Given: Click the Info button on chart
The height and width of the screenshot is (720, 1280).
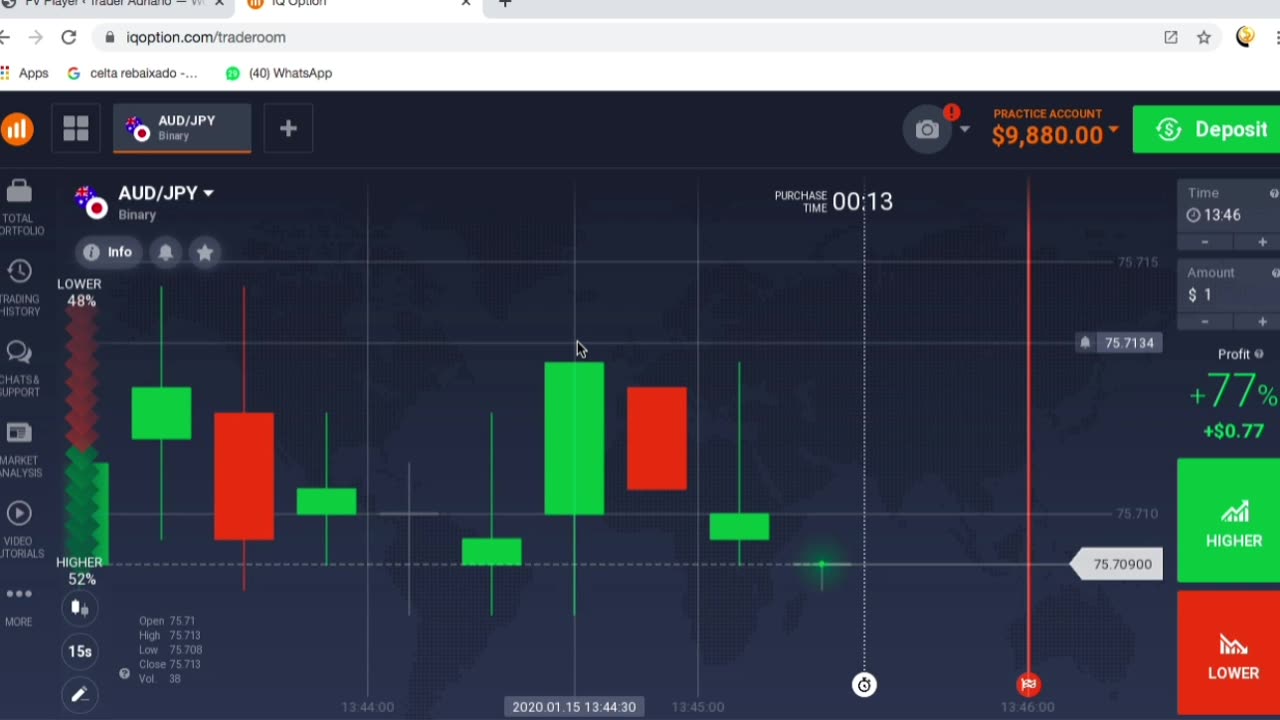Looking at the screenshot, I should (x=109, y=252).
